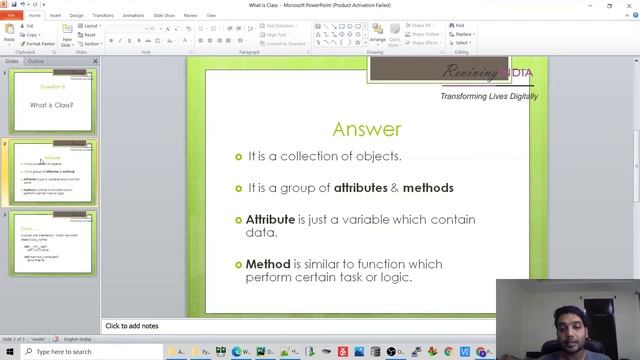Toggle text Shadow formatting
This screenshot has width=640, height=360.
[139, 41]
